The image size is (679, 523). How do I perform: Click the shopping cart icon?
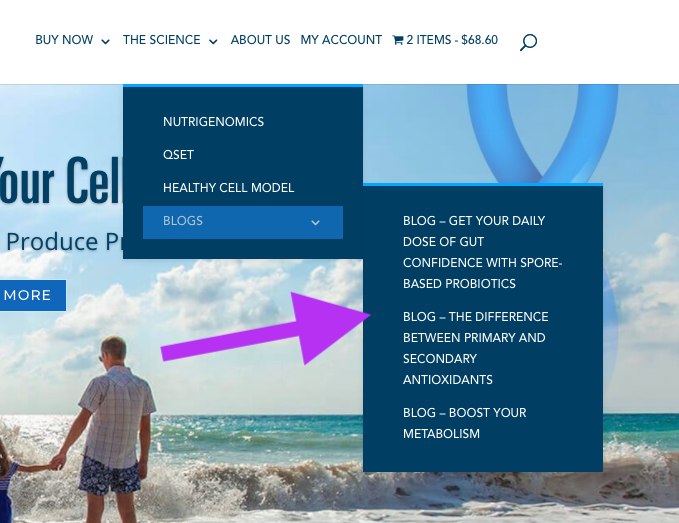398,40
